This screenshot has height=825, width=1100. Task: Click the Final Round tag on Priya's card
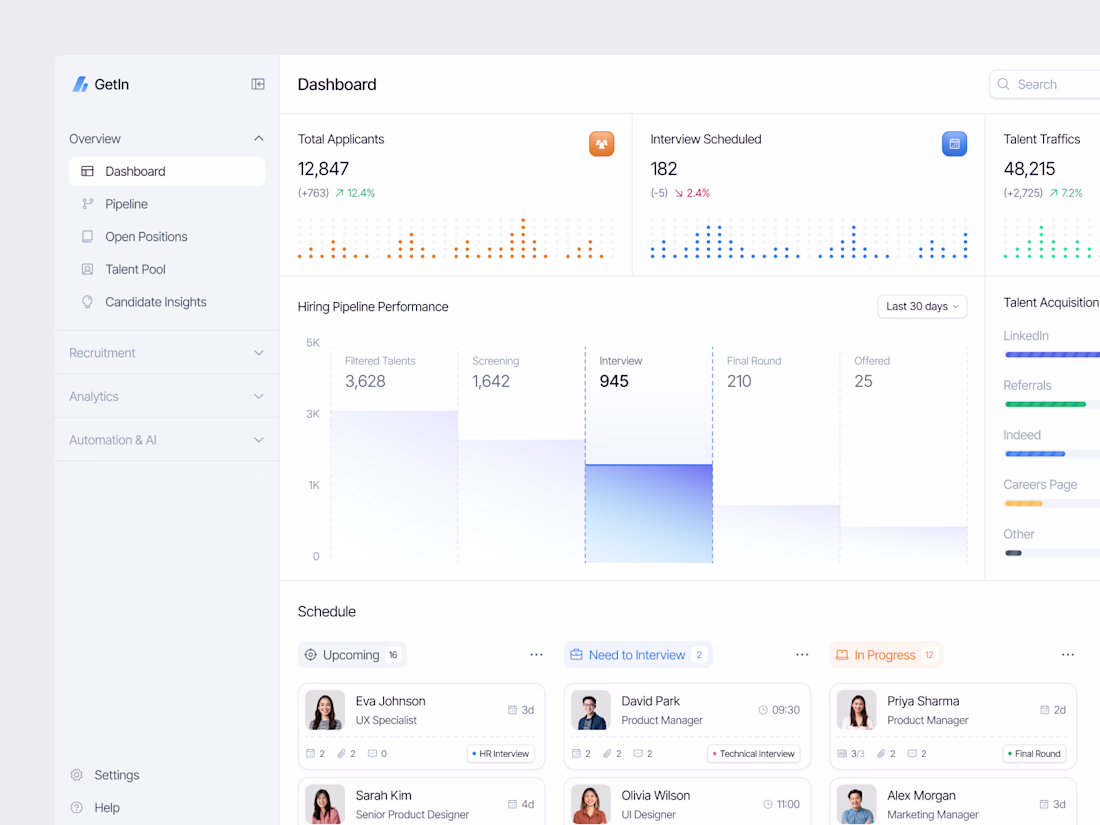1034,753
